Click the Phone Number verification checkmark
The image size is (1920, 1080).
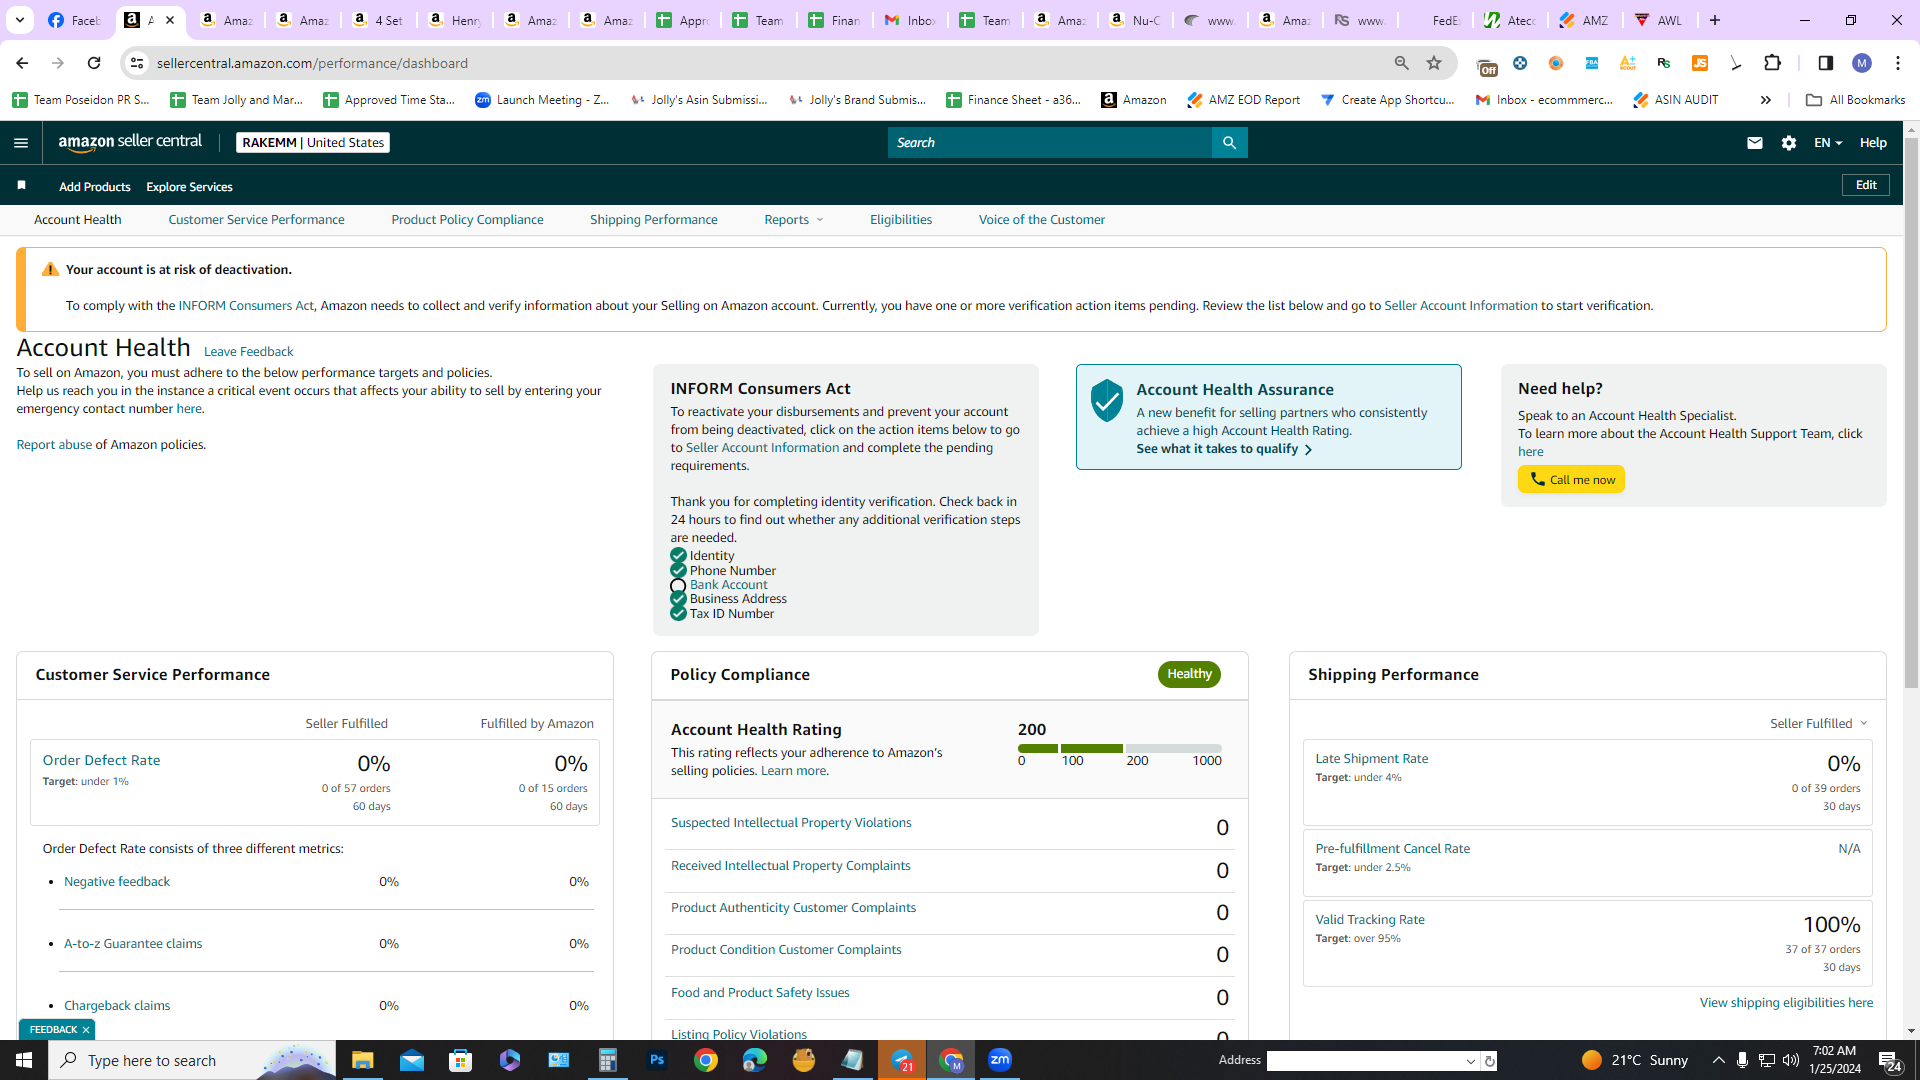coord(678,571)
